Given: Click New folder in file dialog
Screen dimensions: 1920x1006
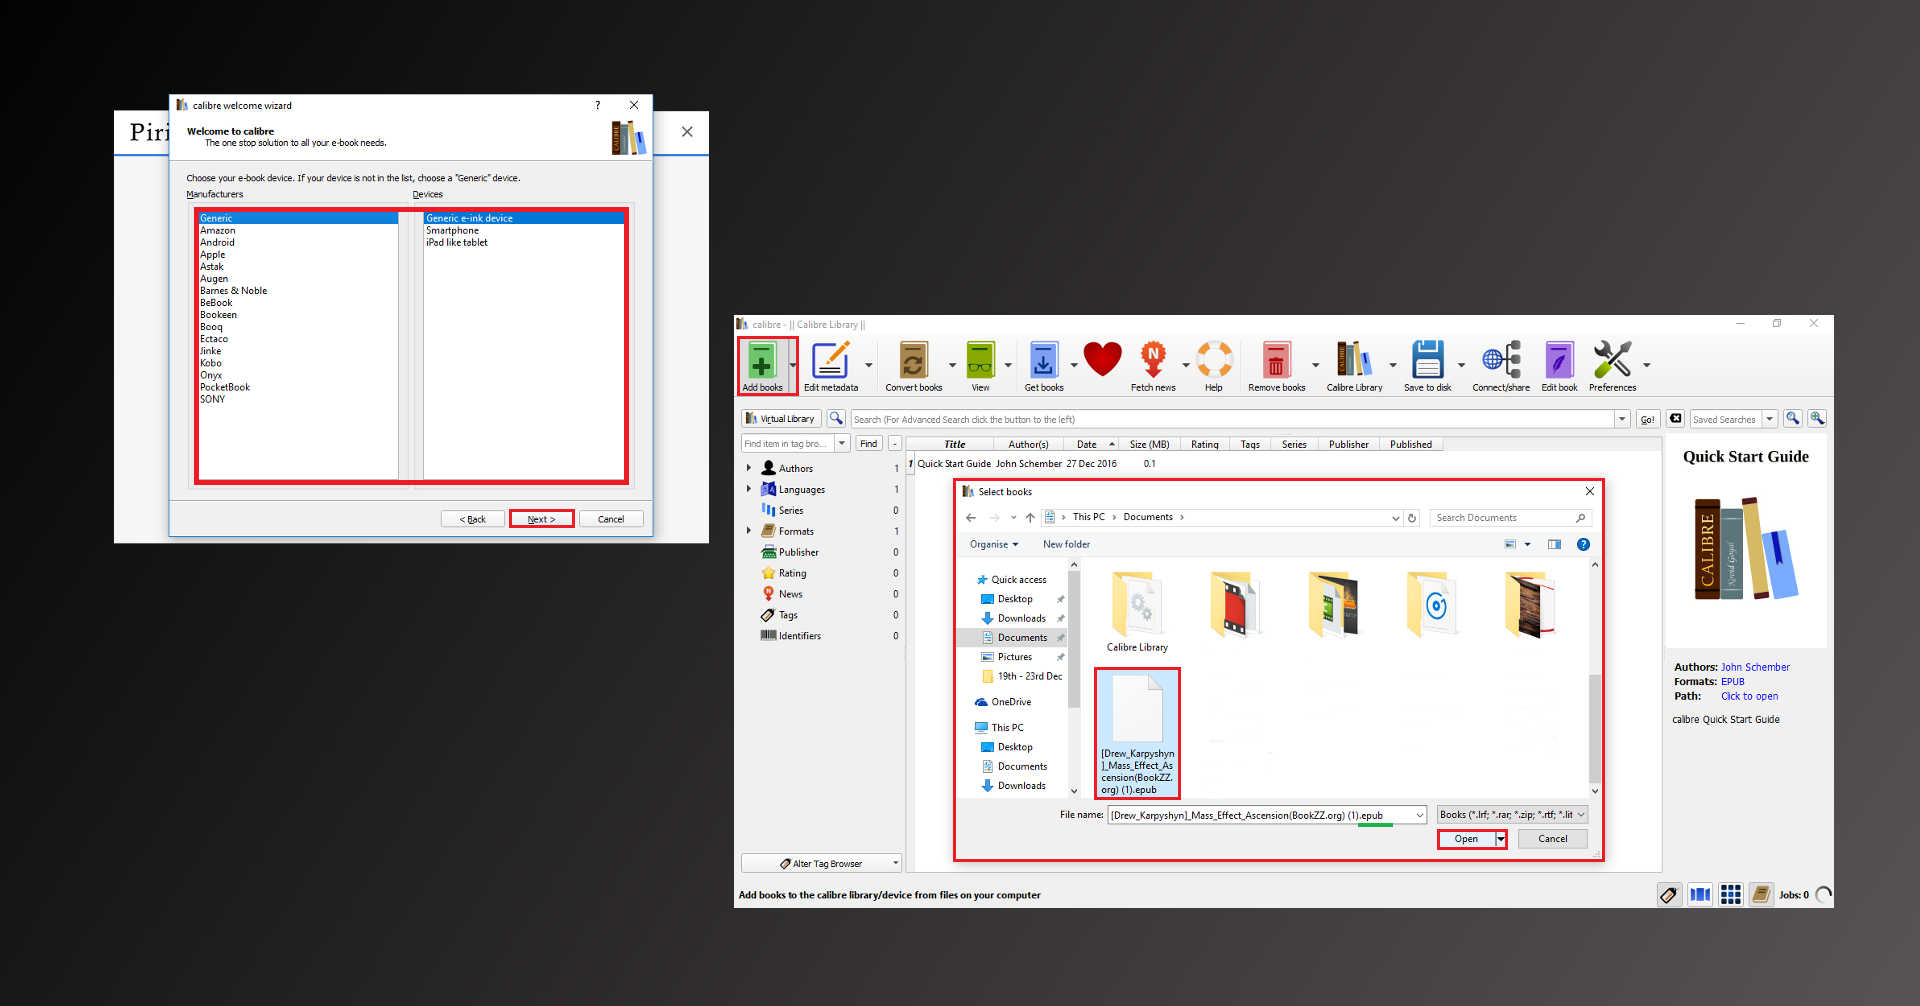Looking at the screenshot, I should (1066, 544).
